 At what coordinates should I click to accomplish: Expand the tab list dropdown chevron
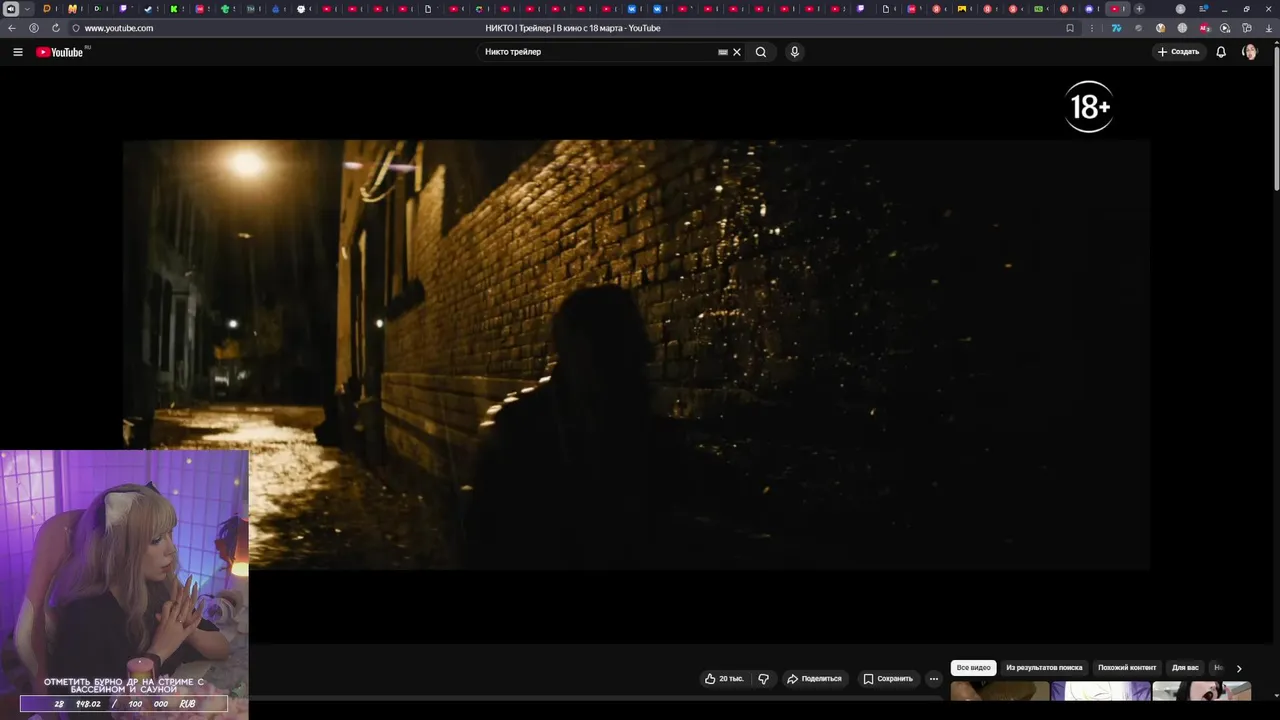coord(28,9)
